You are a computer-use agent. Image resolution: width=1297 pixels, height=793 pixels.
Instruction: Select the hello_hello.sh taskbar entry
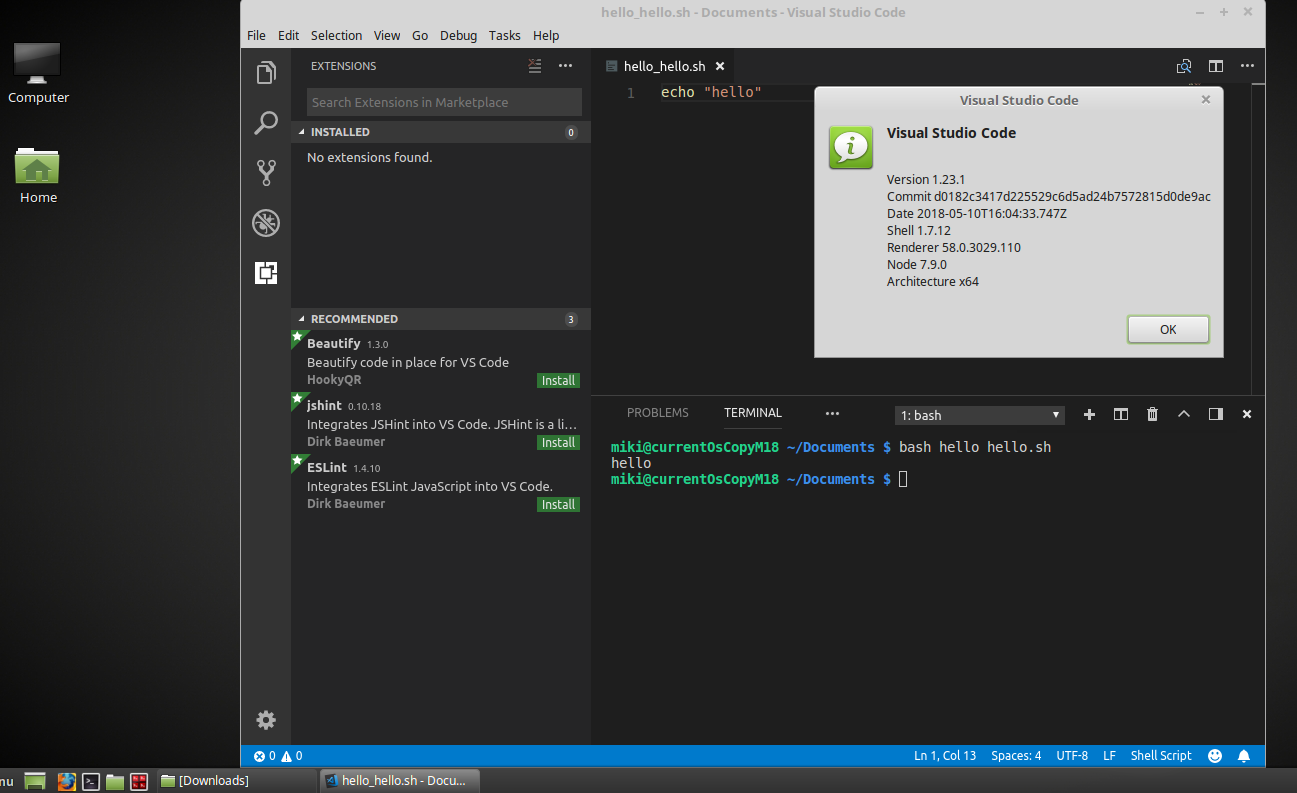pyautogui.click(x=399, y=780)
